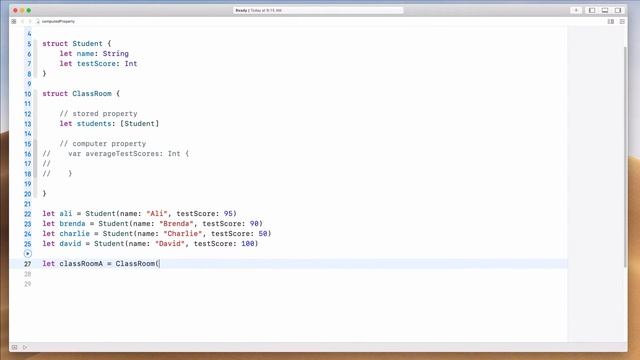Show the debug area at the bottom left
The height and width of the screenshot is (360, 640).
coord(14,347)
